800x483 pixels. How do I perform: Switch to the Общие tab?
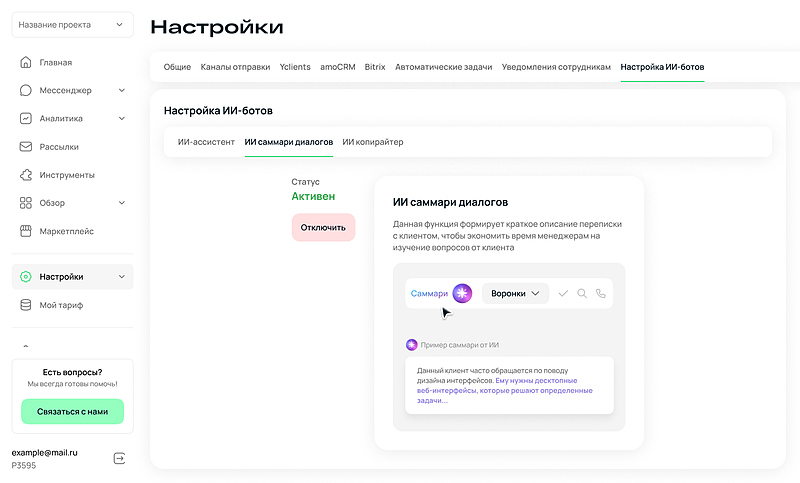click(177, 67)
